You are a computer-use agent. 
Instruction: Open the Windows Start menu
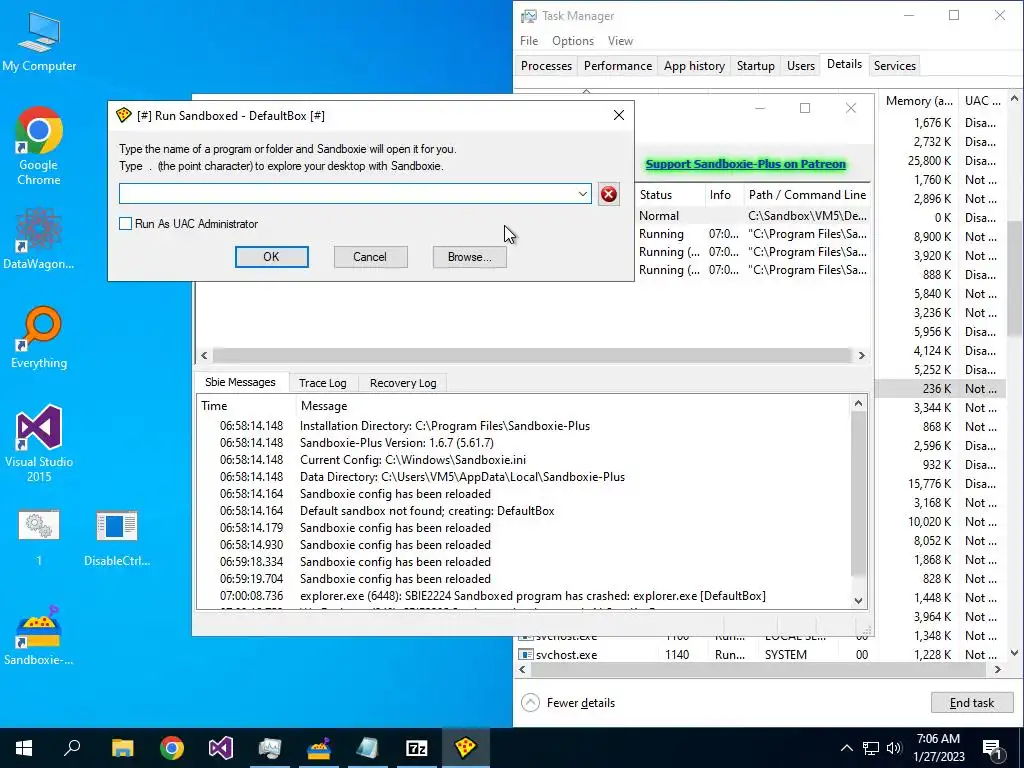pyautogui.click(x=24, y=748)
